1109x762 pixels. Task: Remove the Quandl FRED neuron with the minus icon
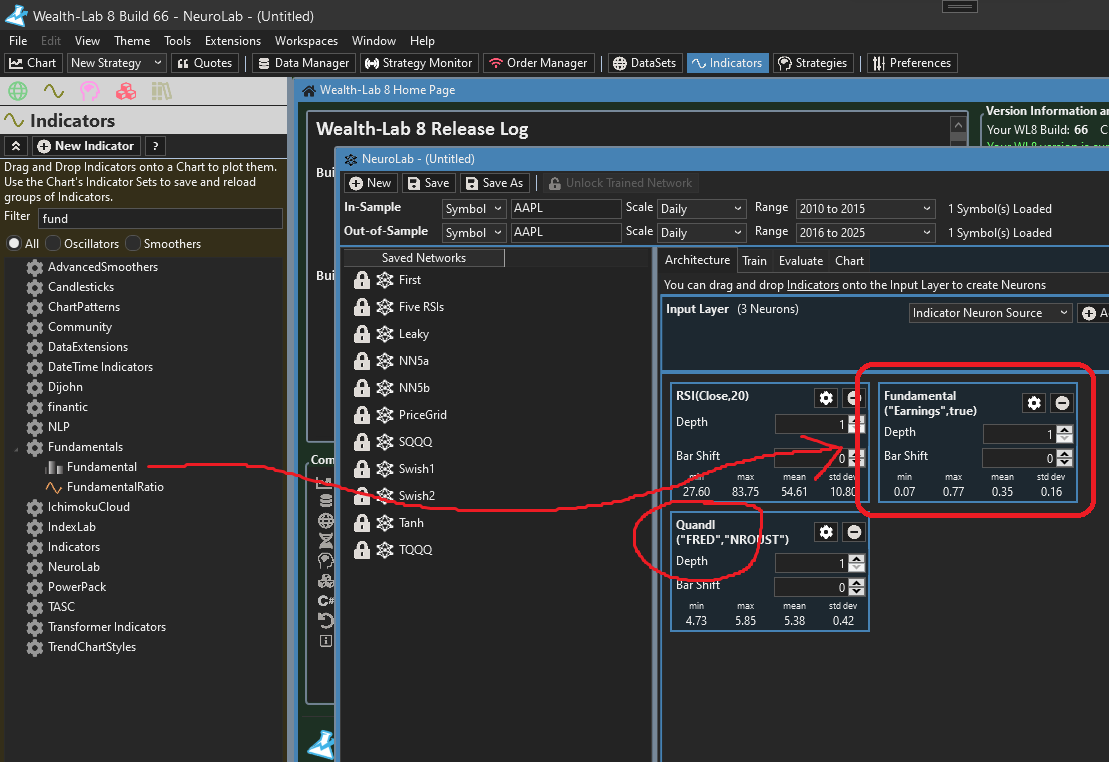854,532
